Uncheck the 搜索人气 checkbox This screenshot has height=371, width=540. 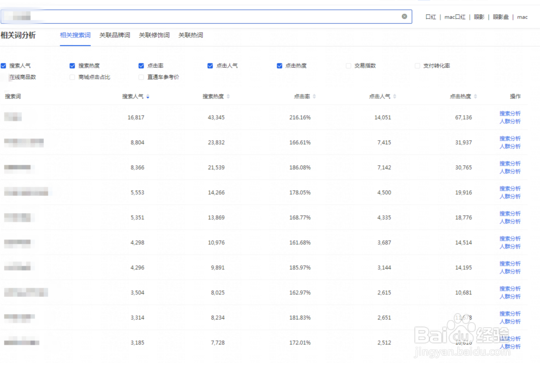3,65
